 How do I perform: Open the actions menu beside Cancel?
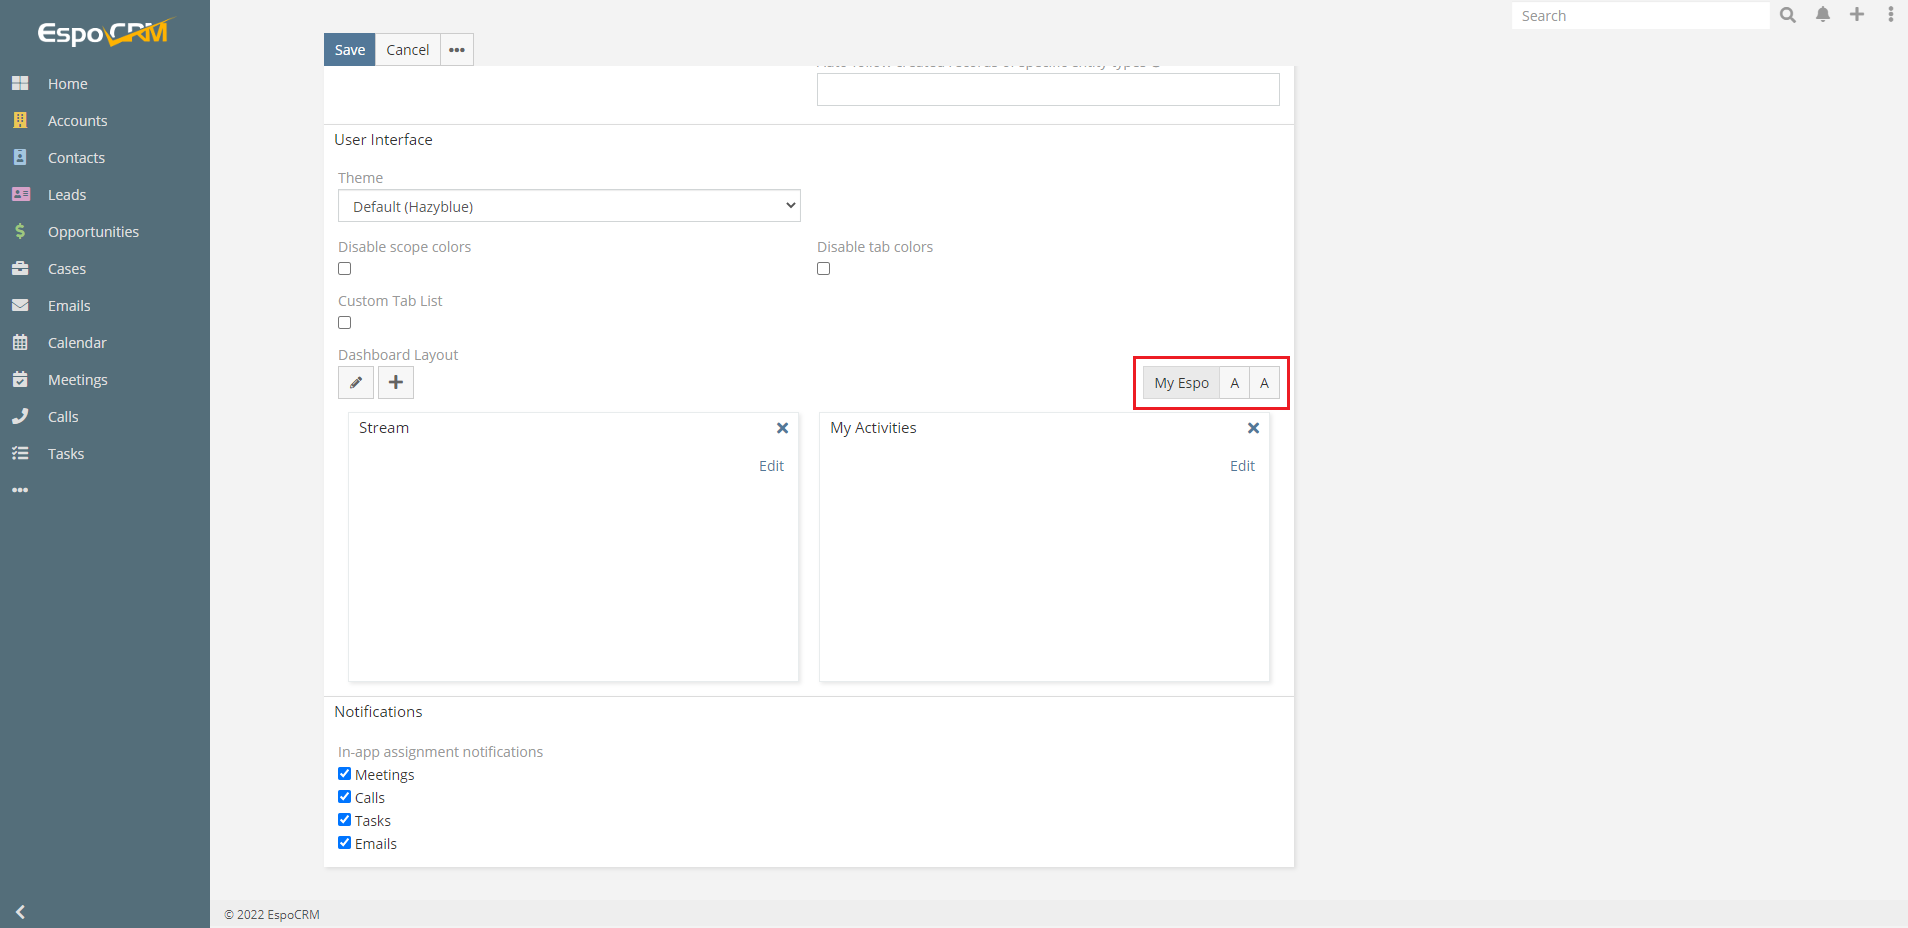coord(456,49)
